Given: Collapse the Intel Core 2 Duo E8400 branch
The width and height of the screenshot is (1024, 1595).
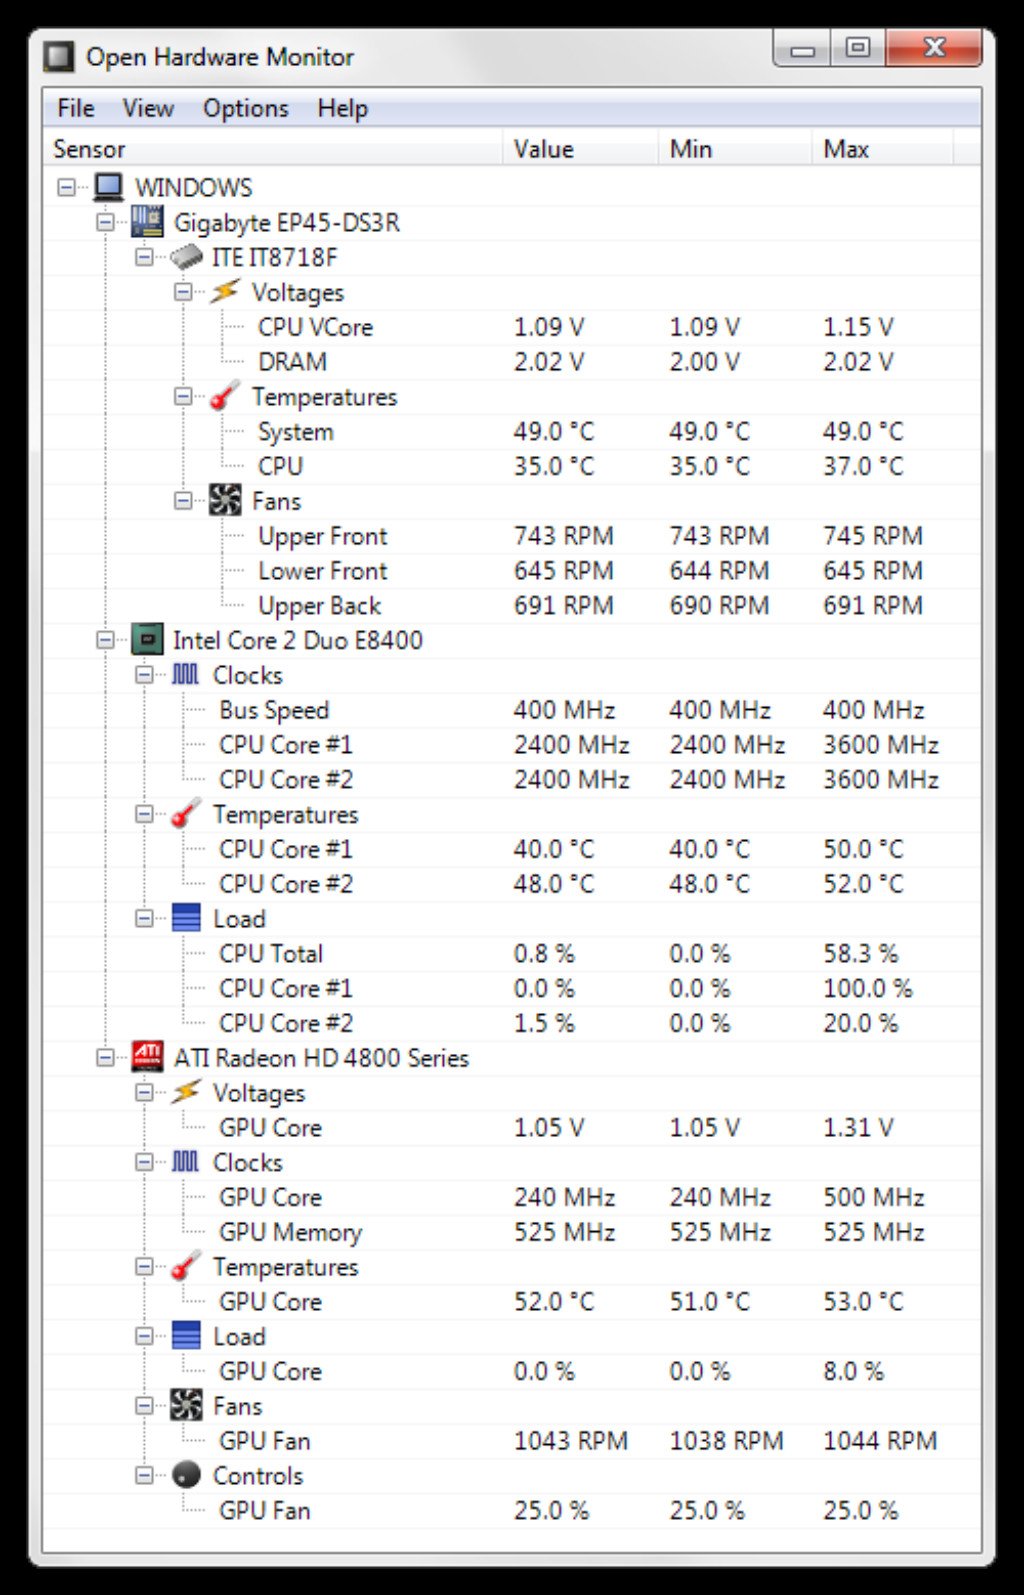Looking at the screenshot, I should [105, 640].
